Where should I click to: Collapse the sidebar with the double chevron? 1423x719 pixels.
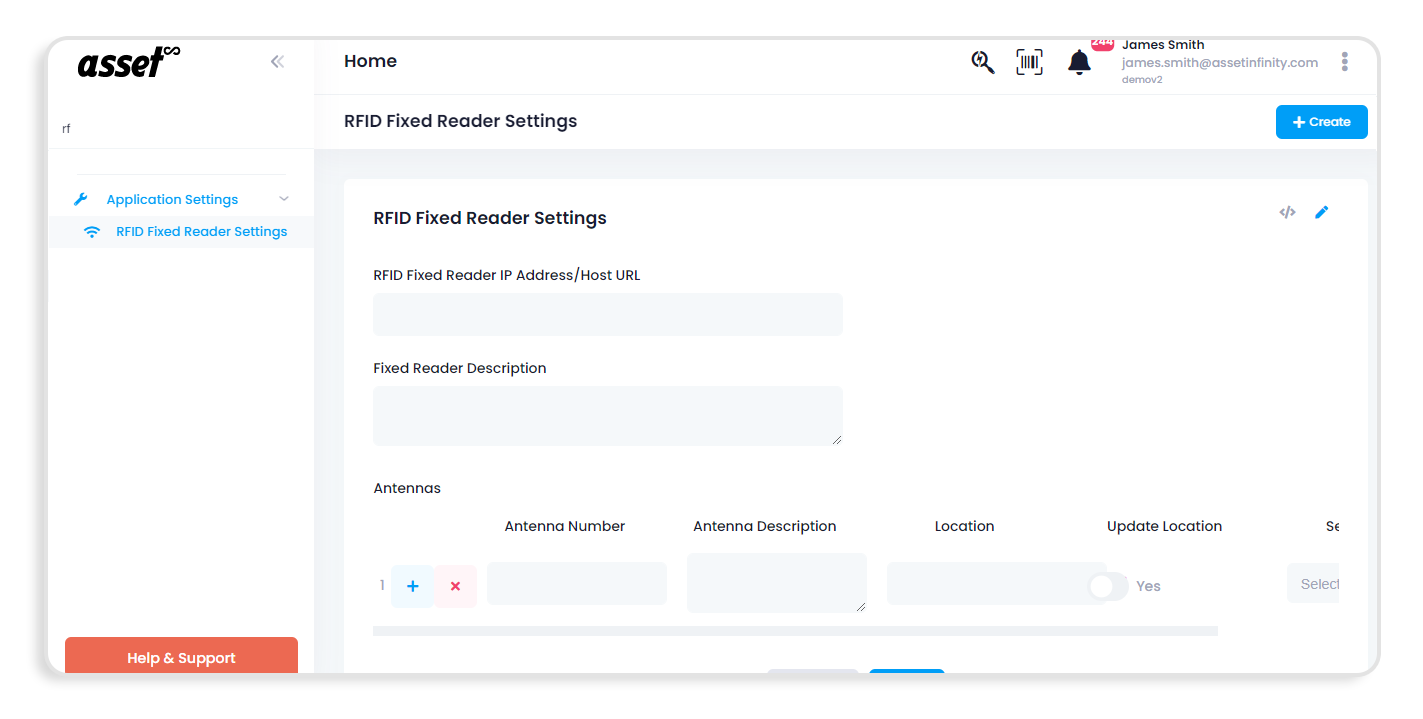[x=277, y=61]
